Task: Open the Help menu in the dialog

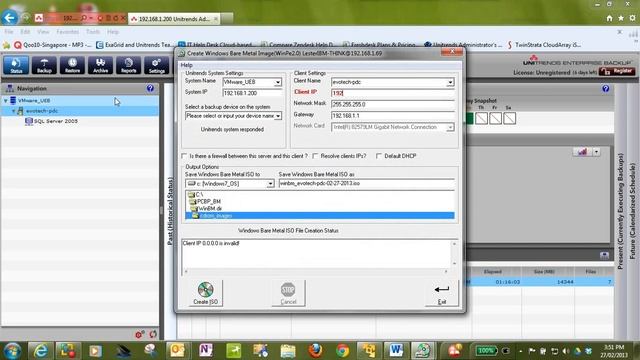Action: point(187,65)
